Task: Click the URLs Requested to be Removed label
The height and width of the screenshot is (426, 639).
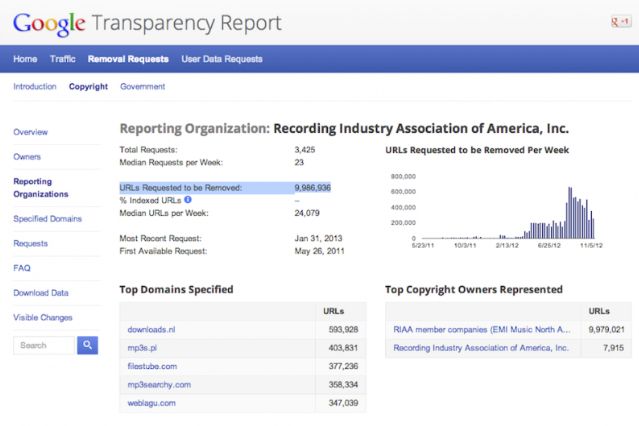Action: (x=181, y=188)
